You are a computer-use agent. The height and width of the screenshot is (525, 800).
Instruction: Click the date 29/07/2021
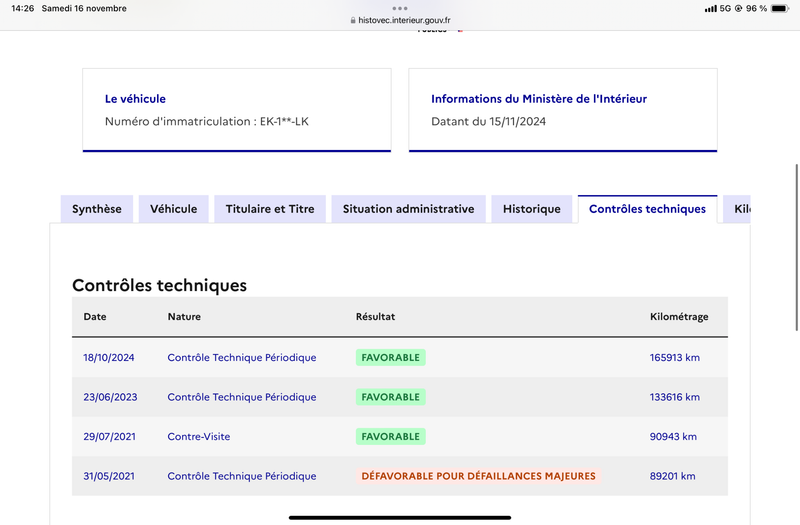(110, 437)
